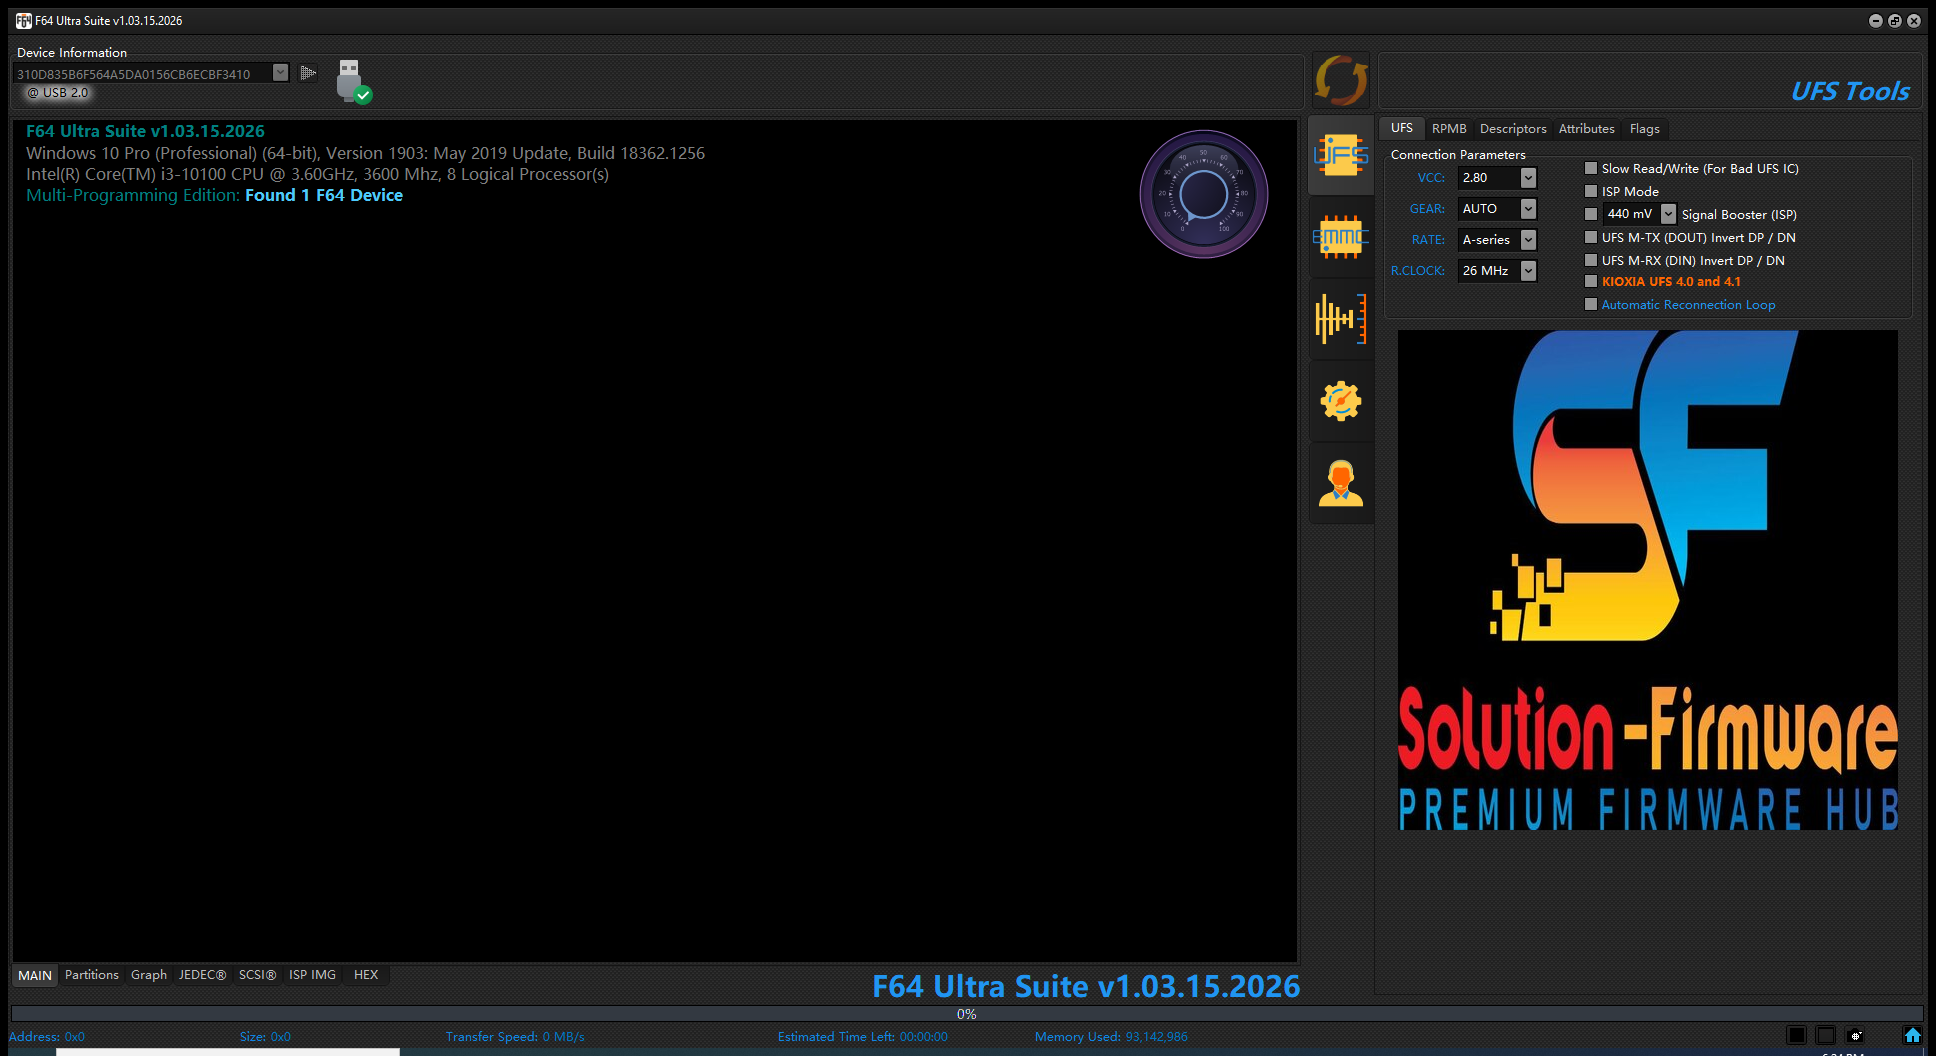Screen dimensions: 1936x1056
Task: Click the USB device connected icon
Action: pyautogui.click(x=352, y=81)
